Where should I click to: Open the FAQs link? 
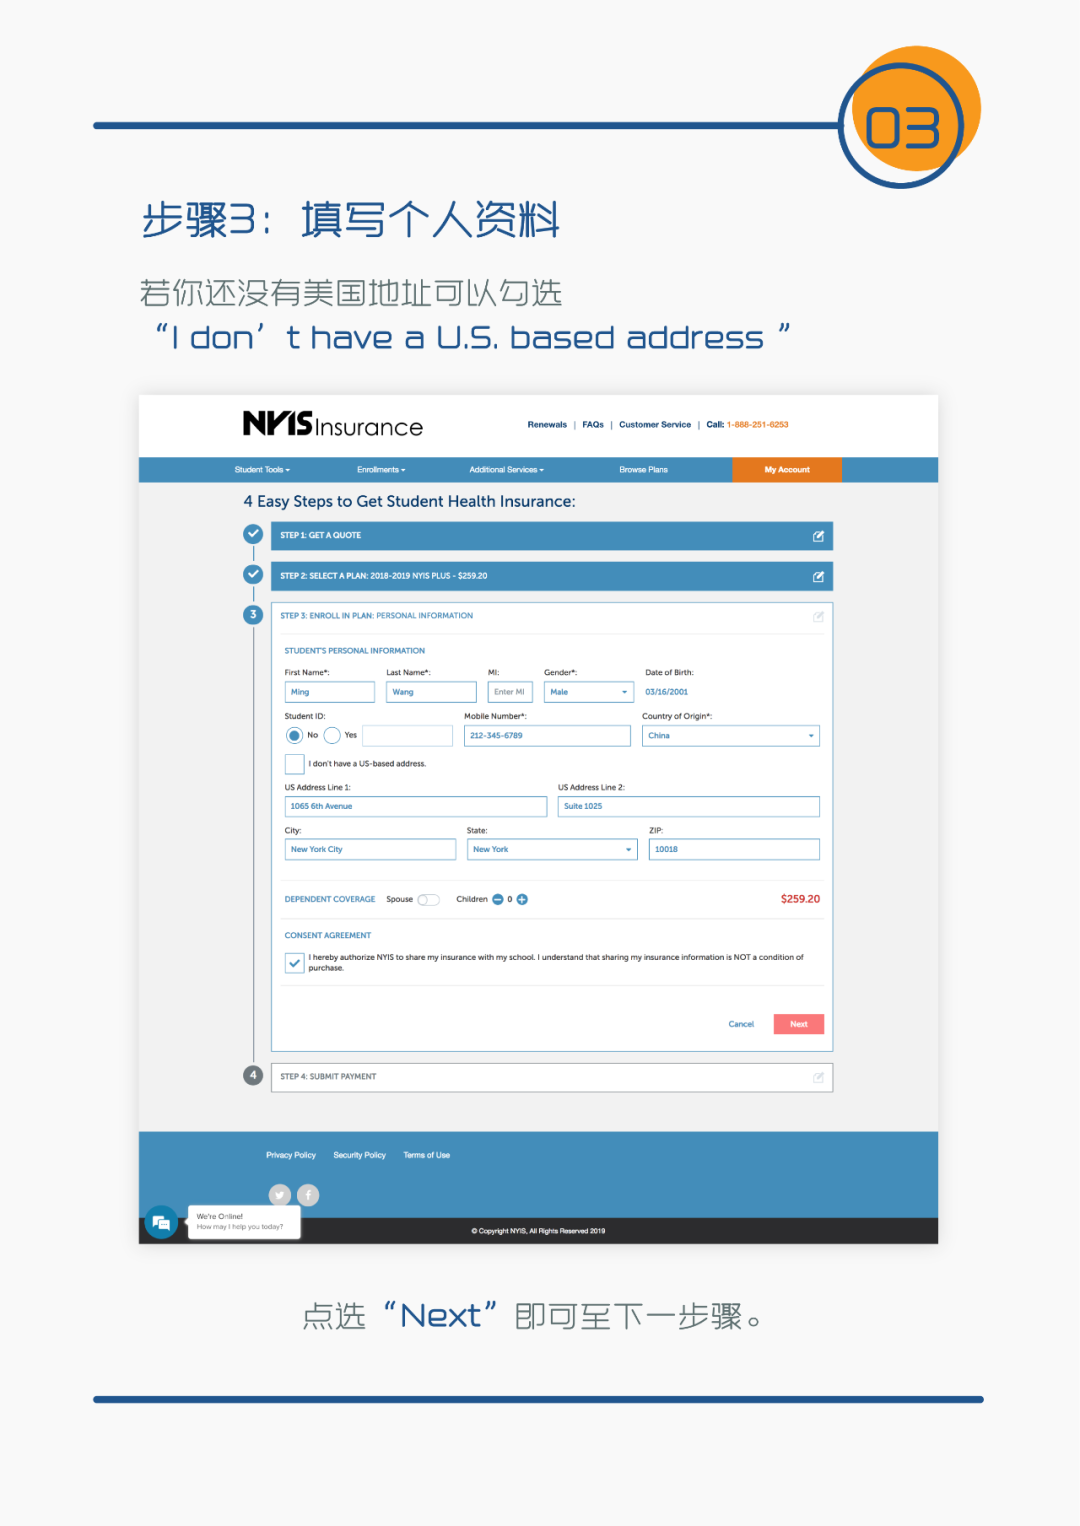(593, 425)
